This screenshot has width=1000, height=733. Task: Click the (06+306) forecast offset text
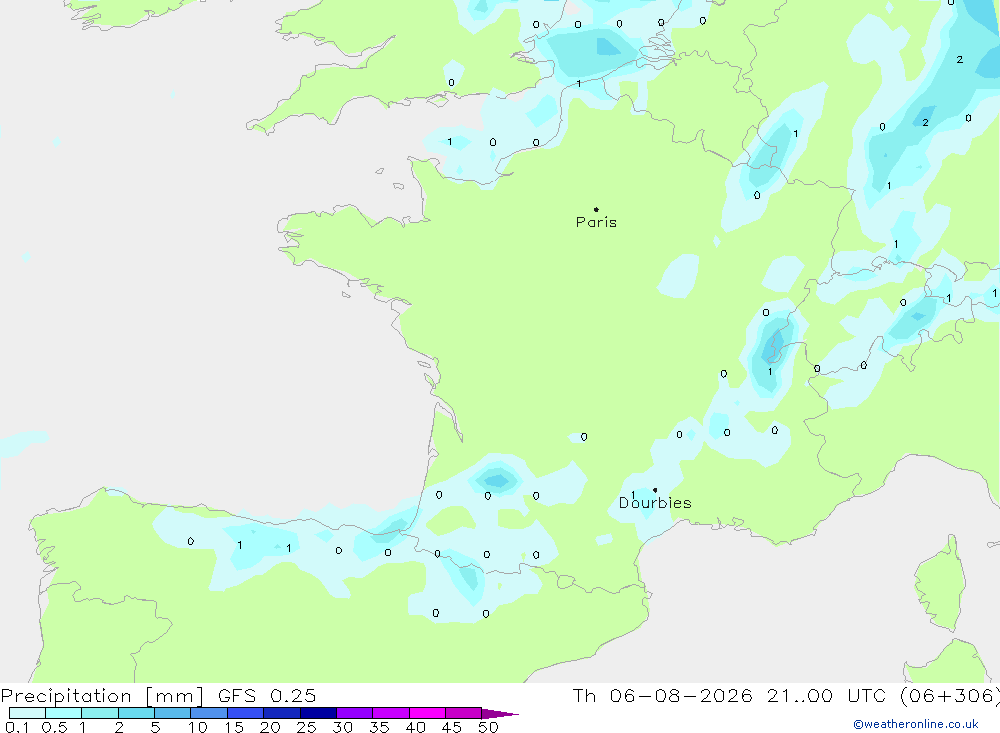click(950, 695)
